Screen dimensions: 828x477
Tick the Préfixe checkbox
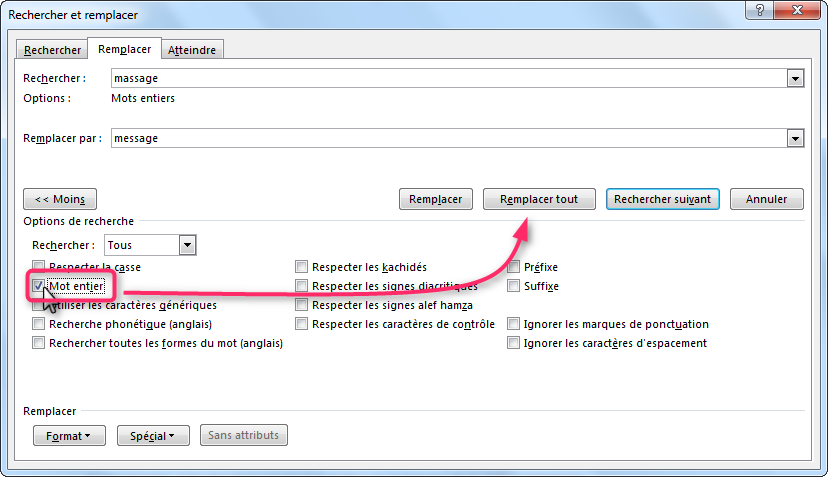coord(514,267)
